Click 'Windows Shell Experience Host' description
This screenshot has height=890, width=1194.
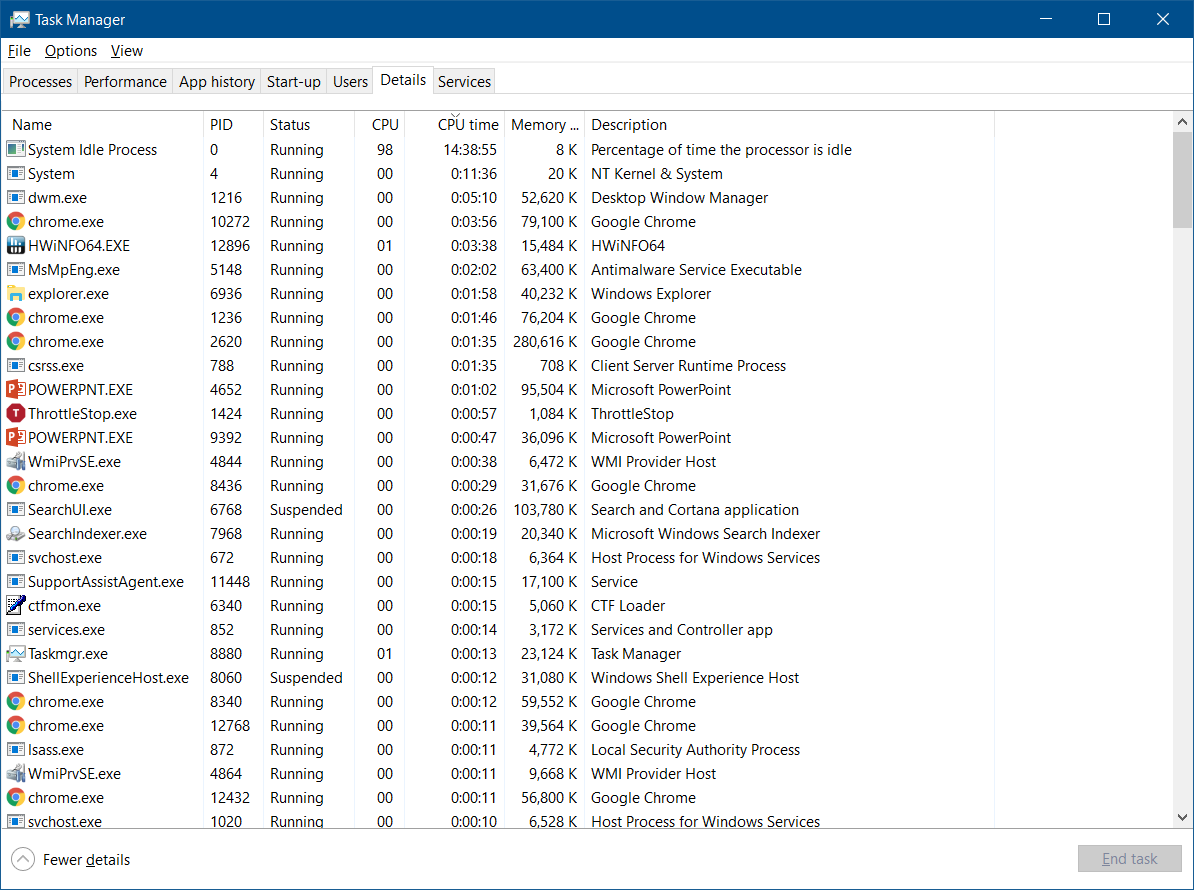[694, 678]
